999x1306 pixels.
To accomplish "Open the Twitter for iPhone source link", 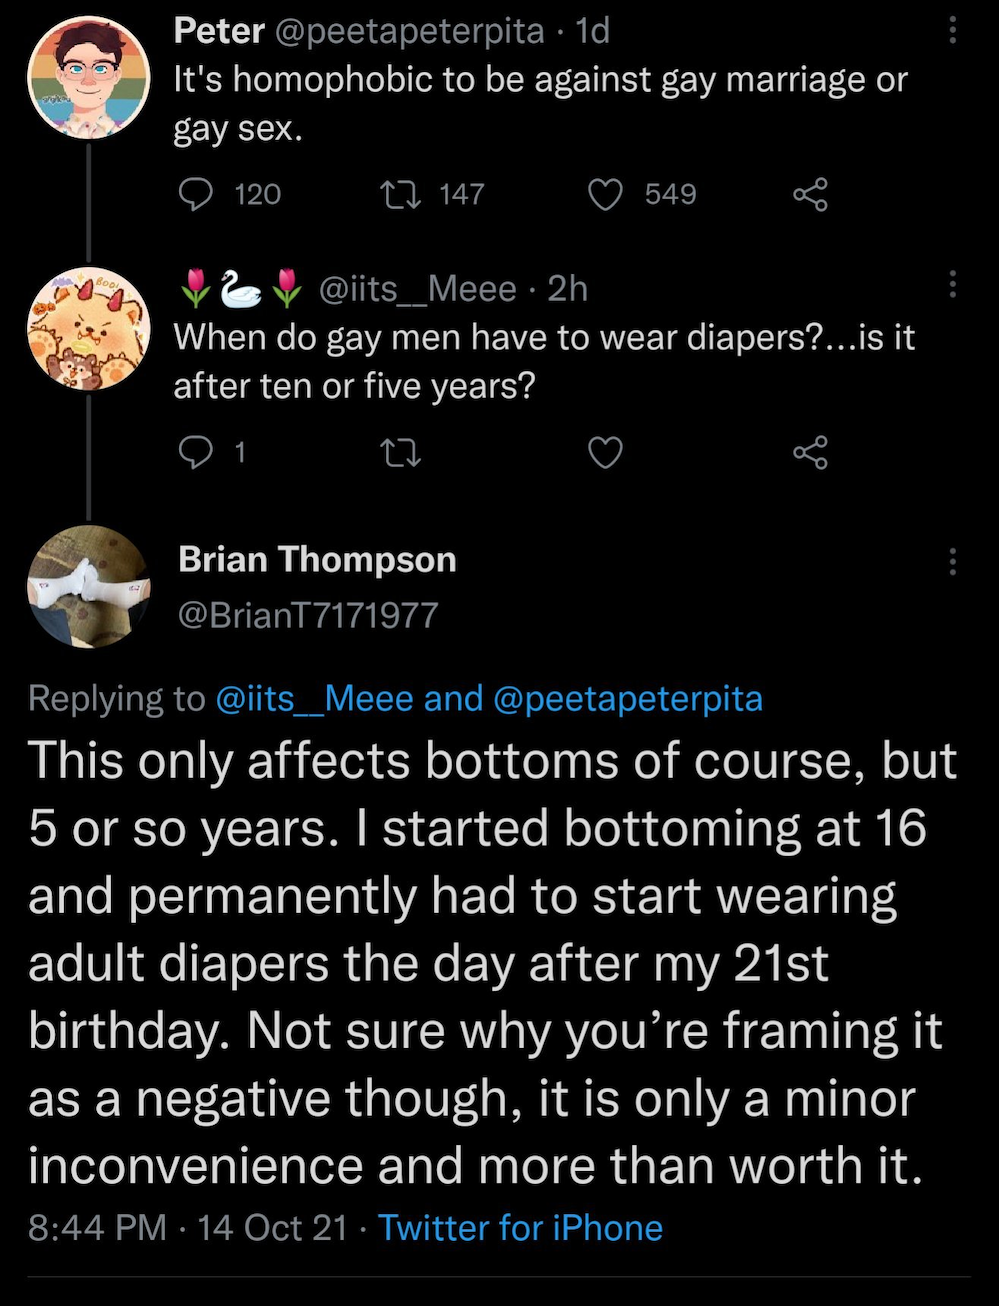I will click(520, 1228).
